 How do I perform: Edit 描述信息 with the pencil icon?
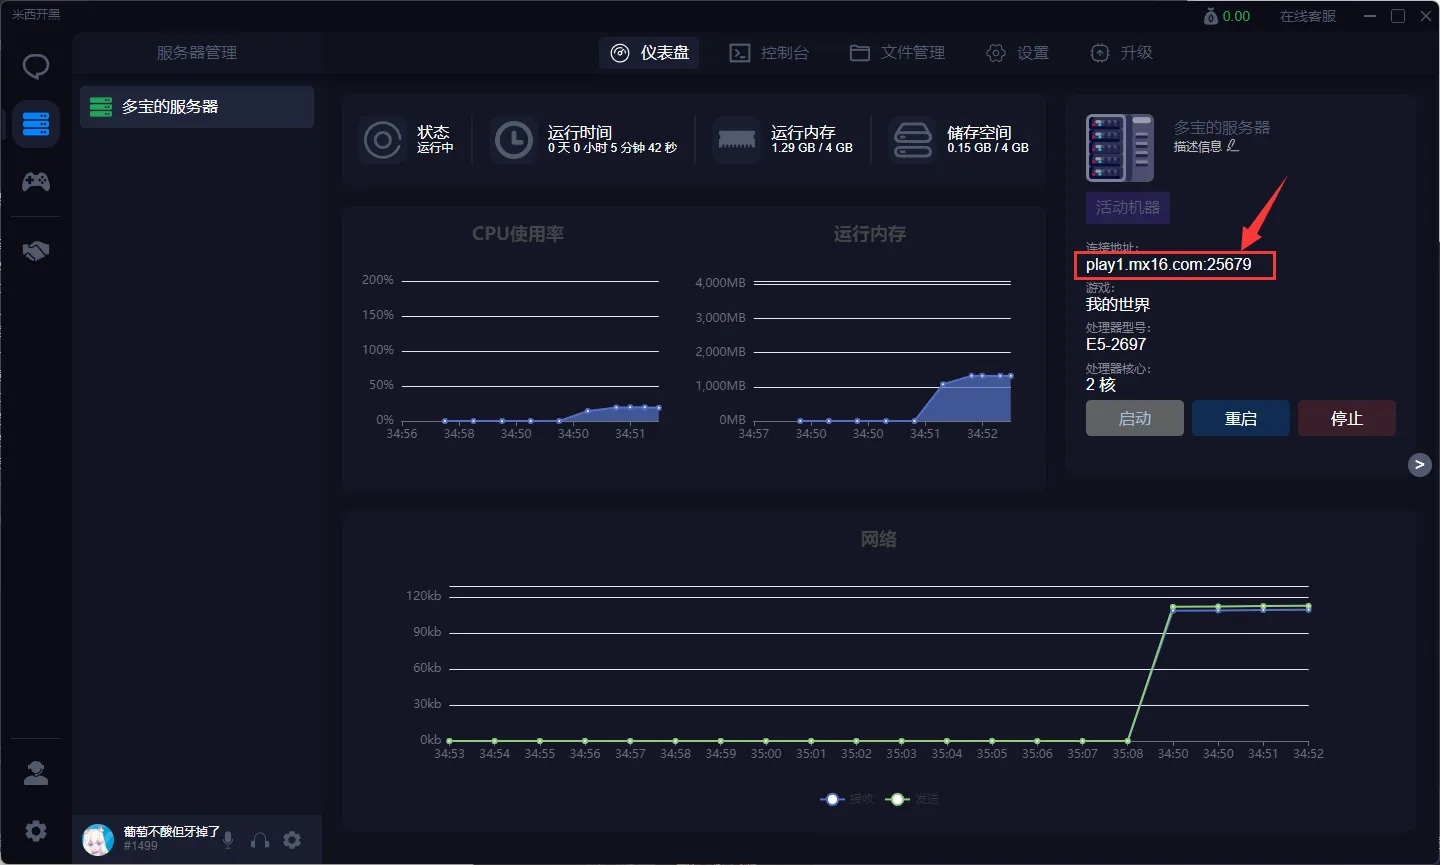click(x=1233, y=146)
